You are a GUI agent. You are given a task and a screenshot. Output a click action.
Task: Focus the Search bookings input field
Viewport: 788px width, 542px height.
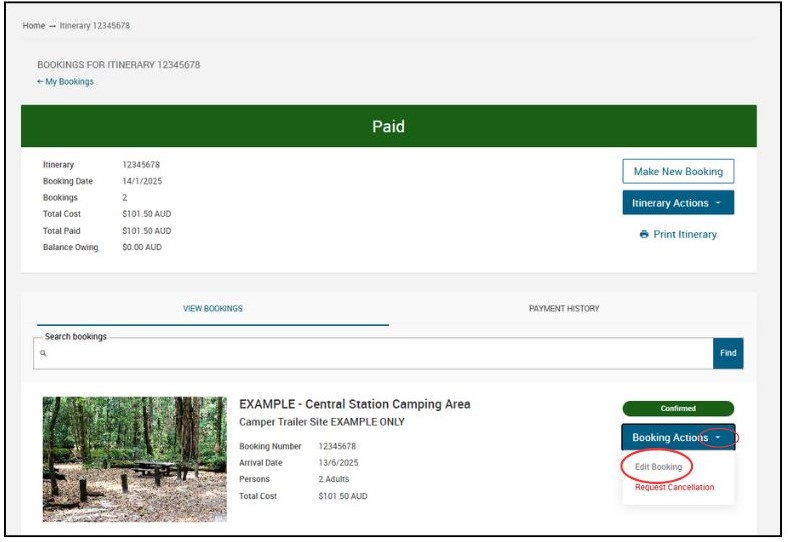pos(373,353)
